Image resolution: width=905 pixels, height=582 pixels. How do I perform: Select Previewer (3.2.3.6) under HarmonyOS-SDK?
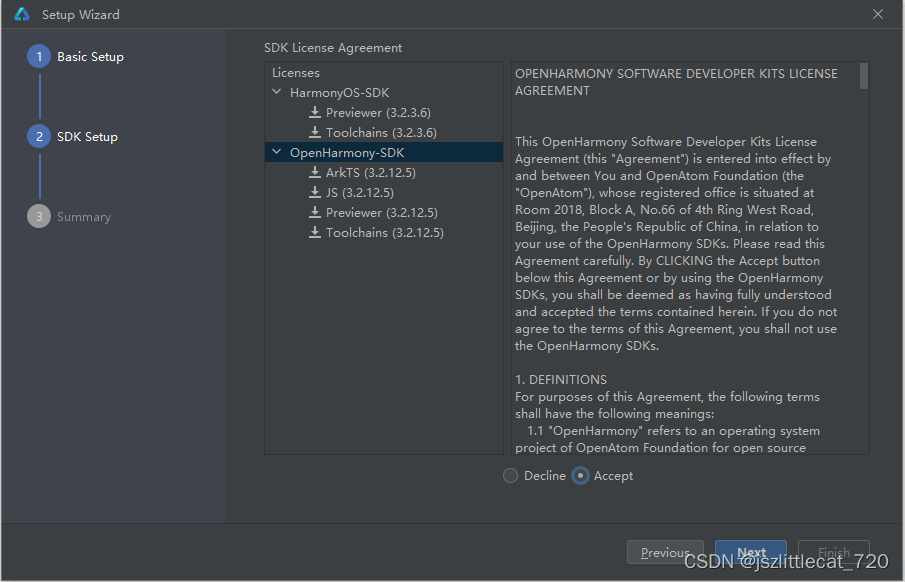[x=378, y=113]
